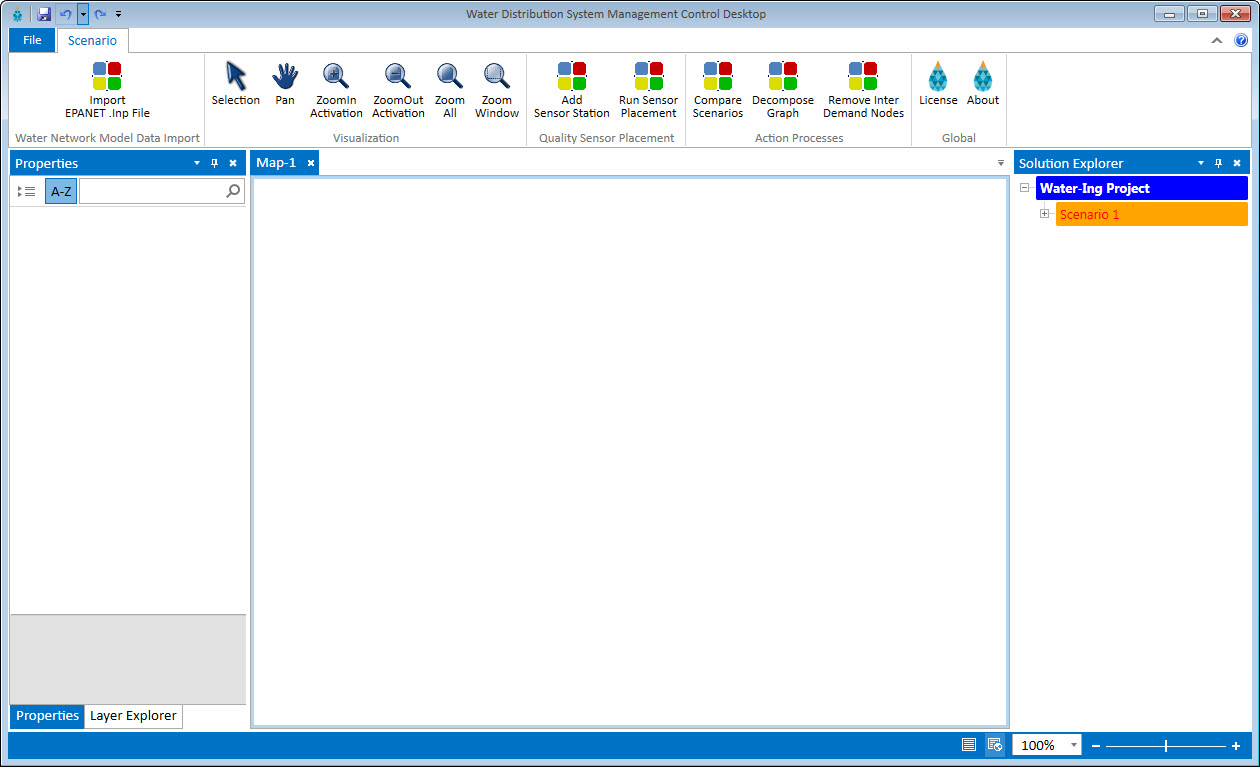Click the zoom slider plus button
The height and width of the screenshot is (767, 1260).
click(1236, 746)
